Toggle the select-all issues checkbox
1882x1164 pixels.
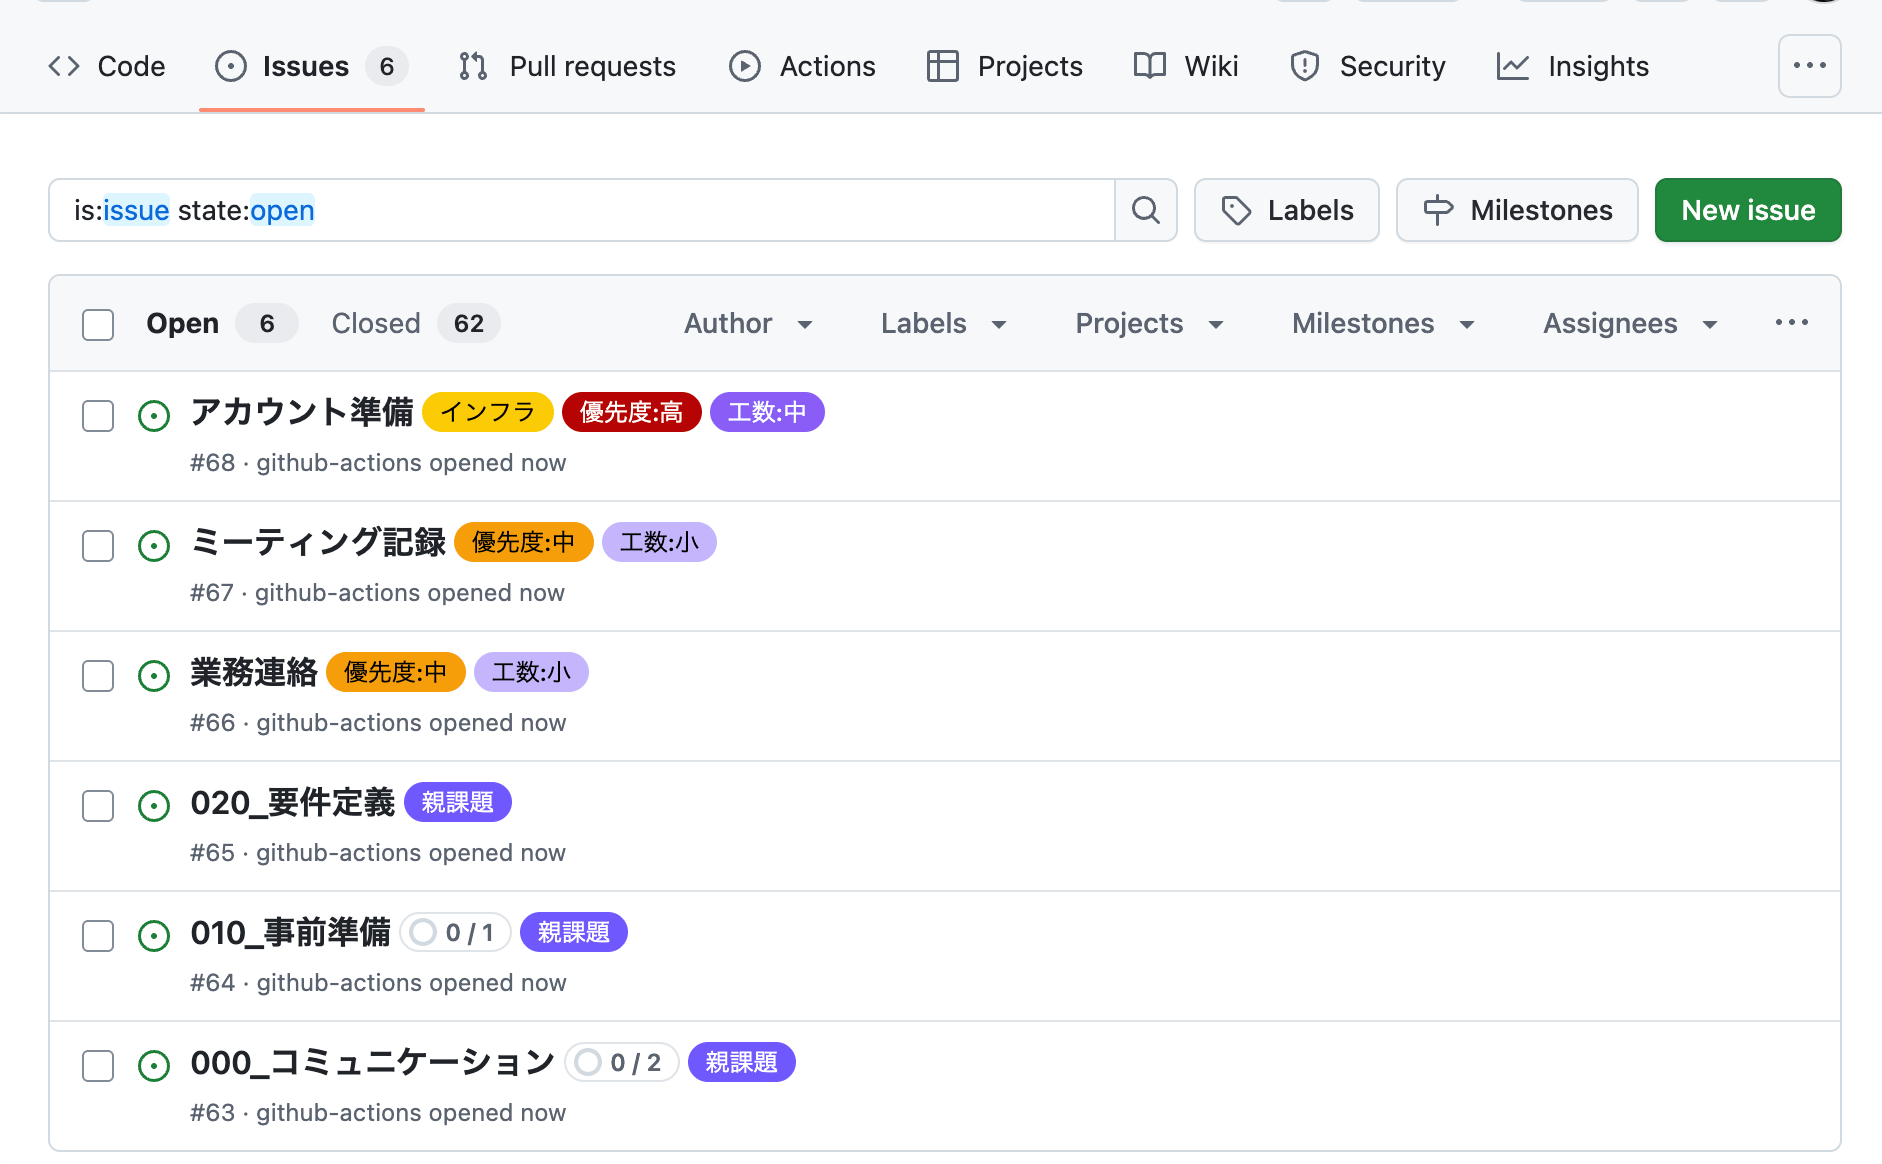pos(98,325)
